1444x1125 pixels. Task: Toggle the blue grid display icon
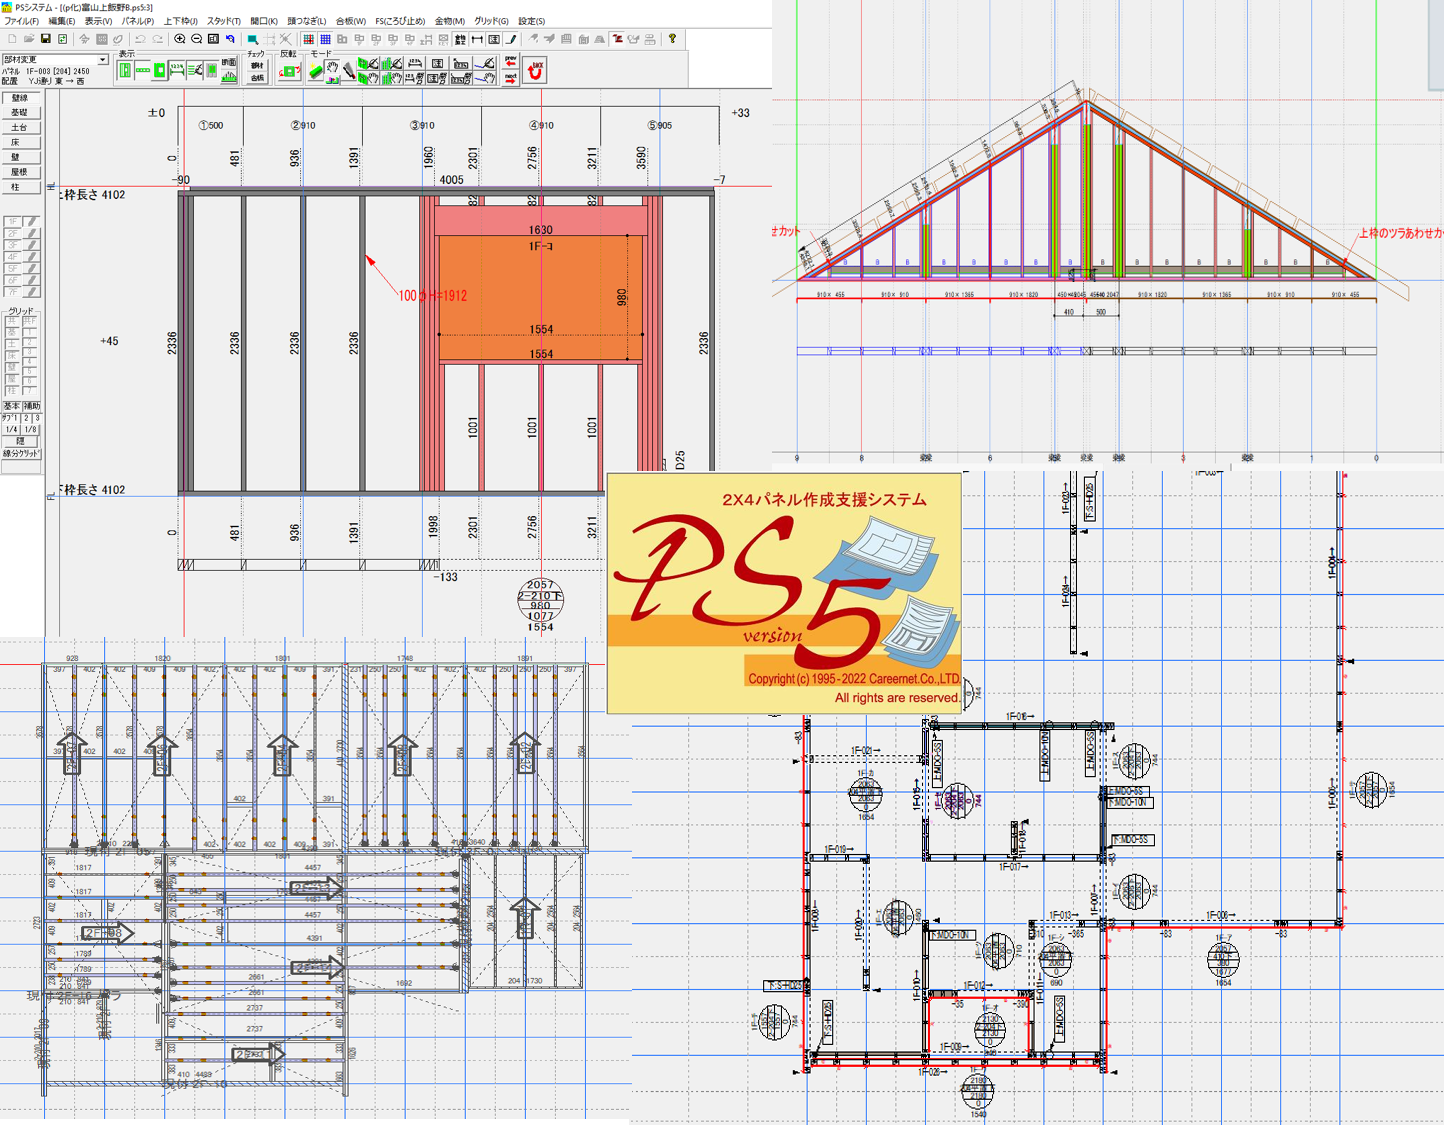click(x=325, y=39)
